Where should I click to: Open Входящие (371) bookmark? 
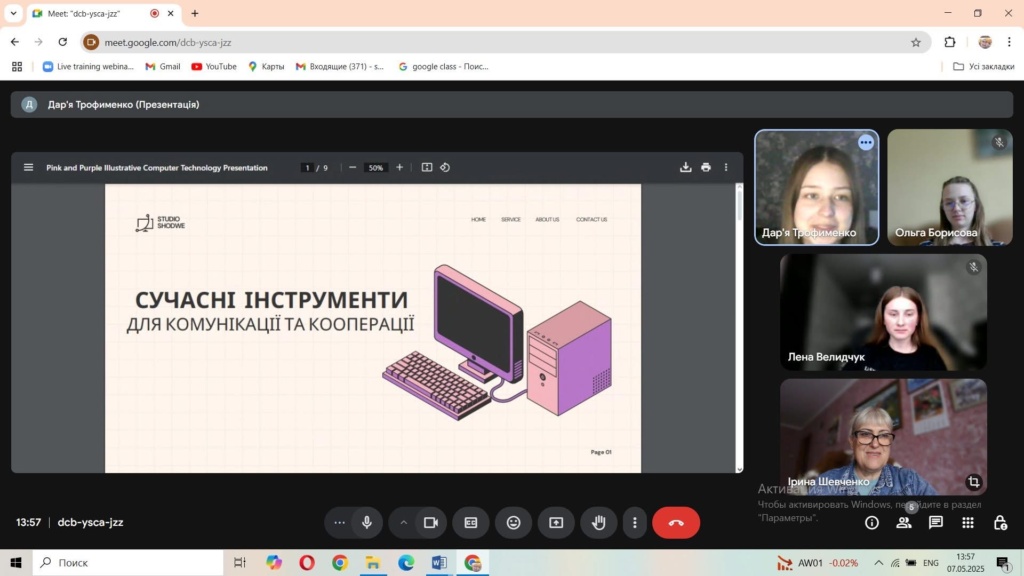tap(340, 67)
